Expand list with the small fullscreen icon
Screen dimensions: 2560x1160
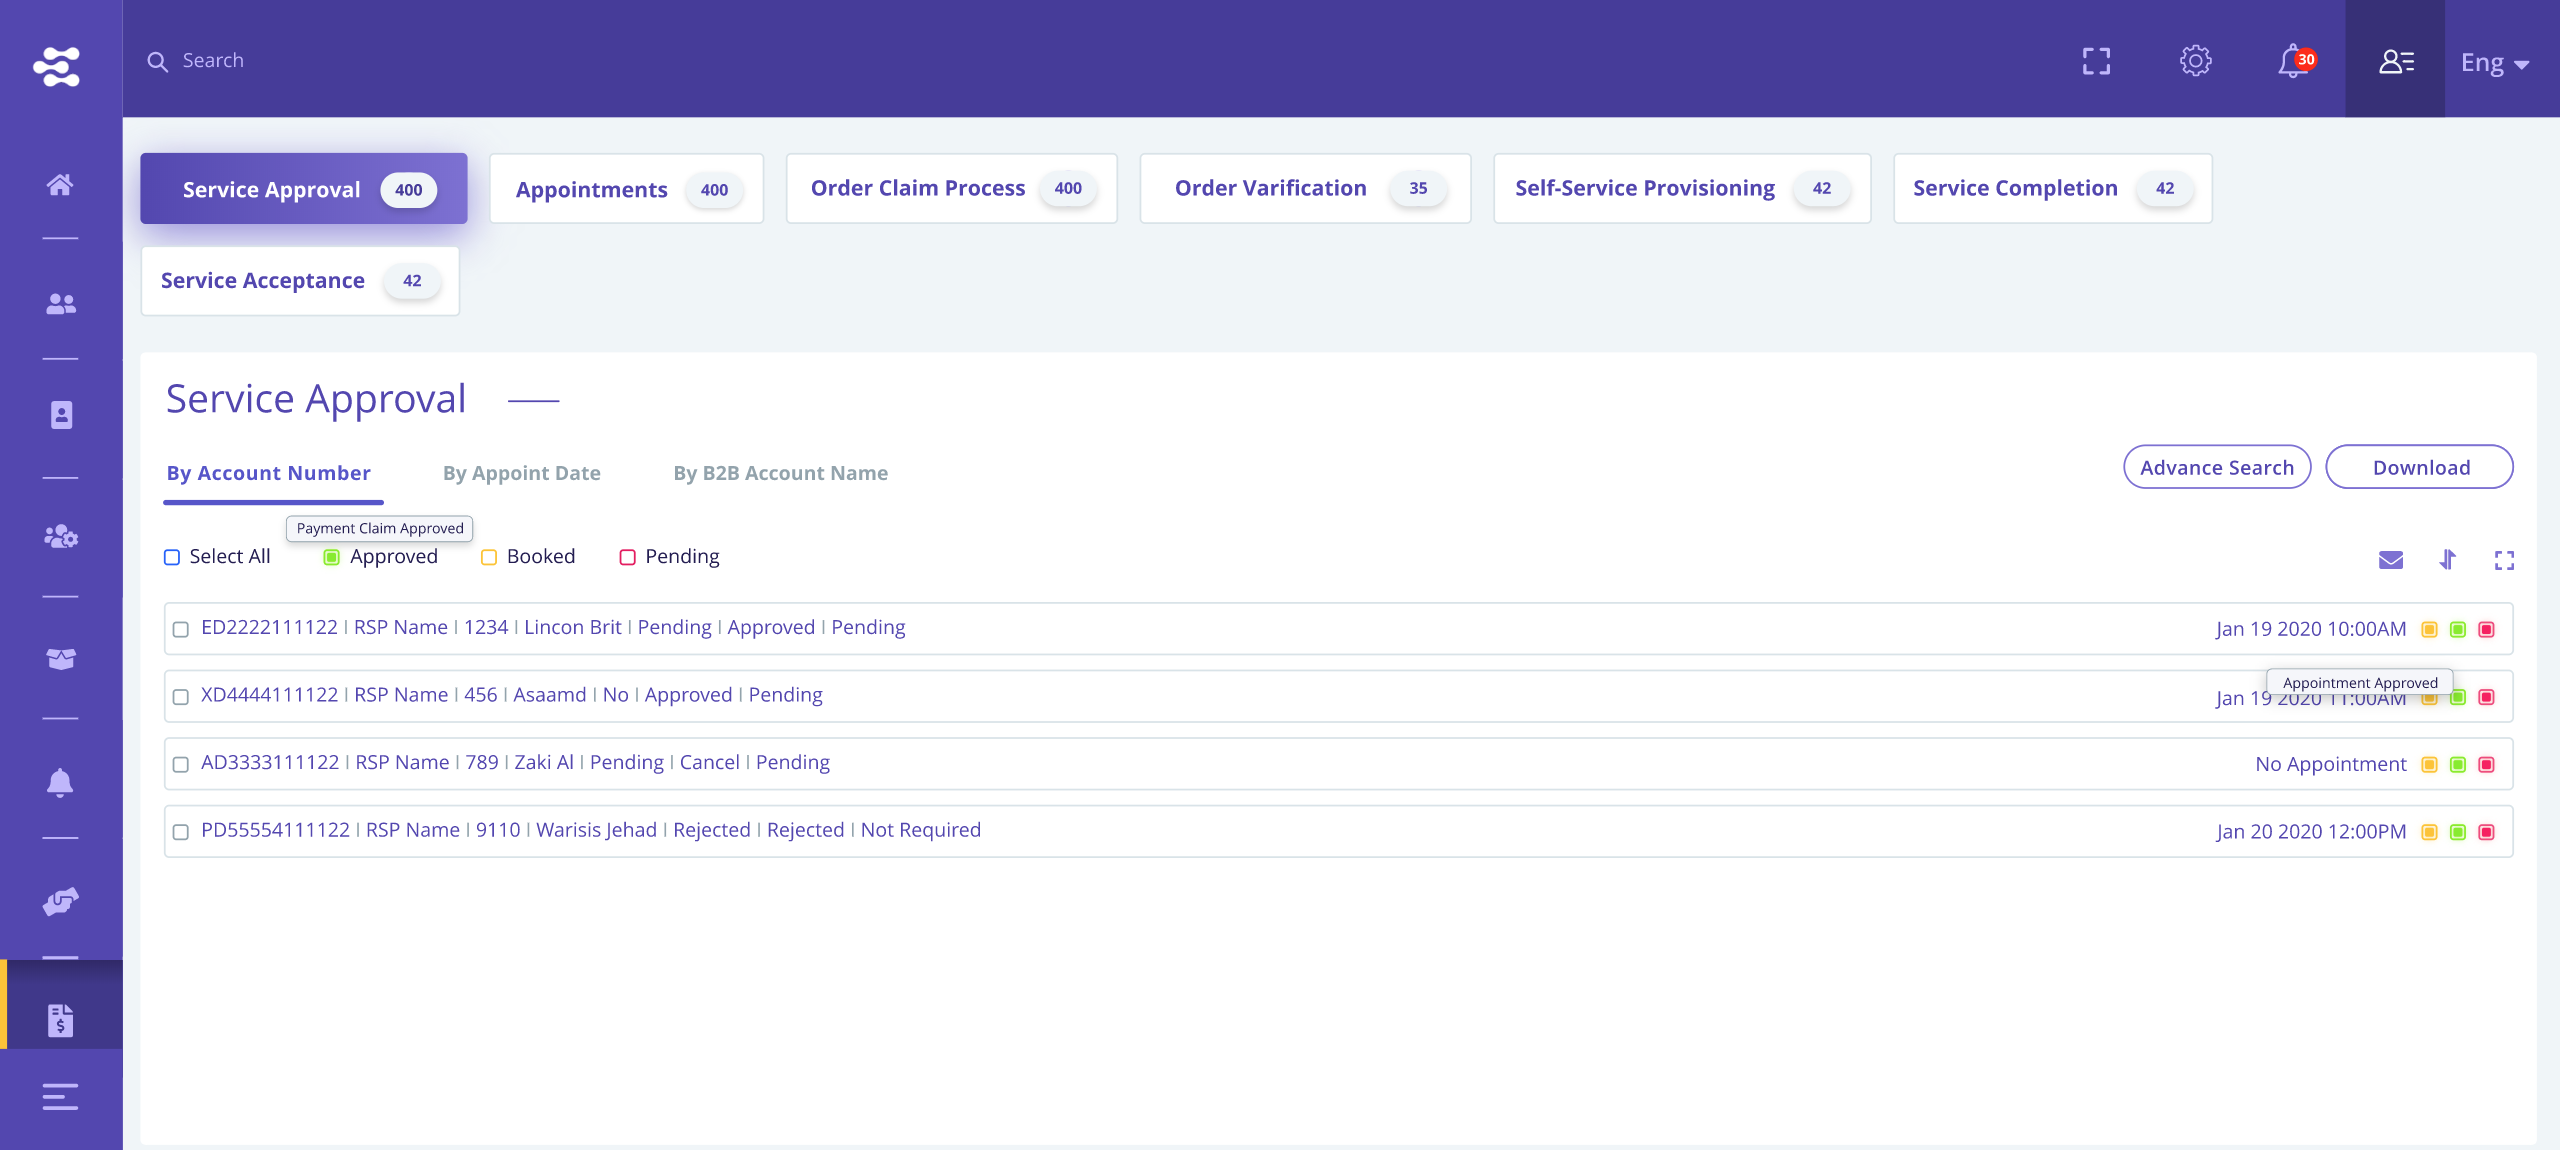(x=2504, y=560)
